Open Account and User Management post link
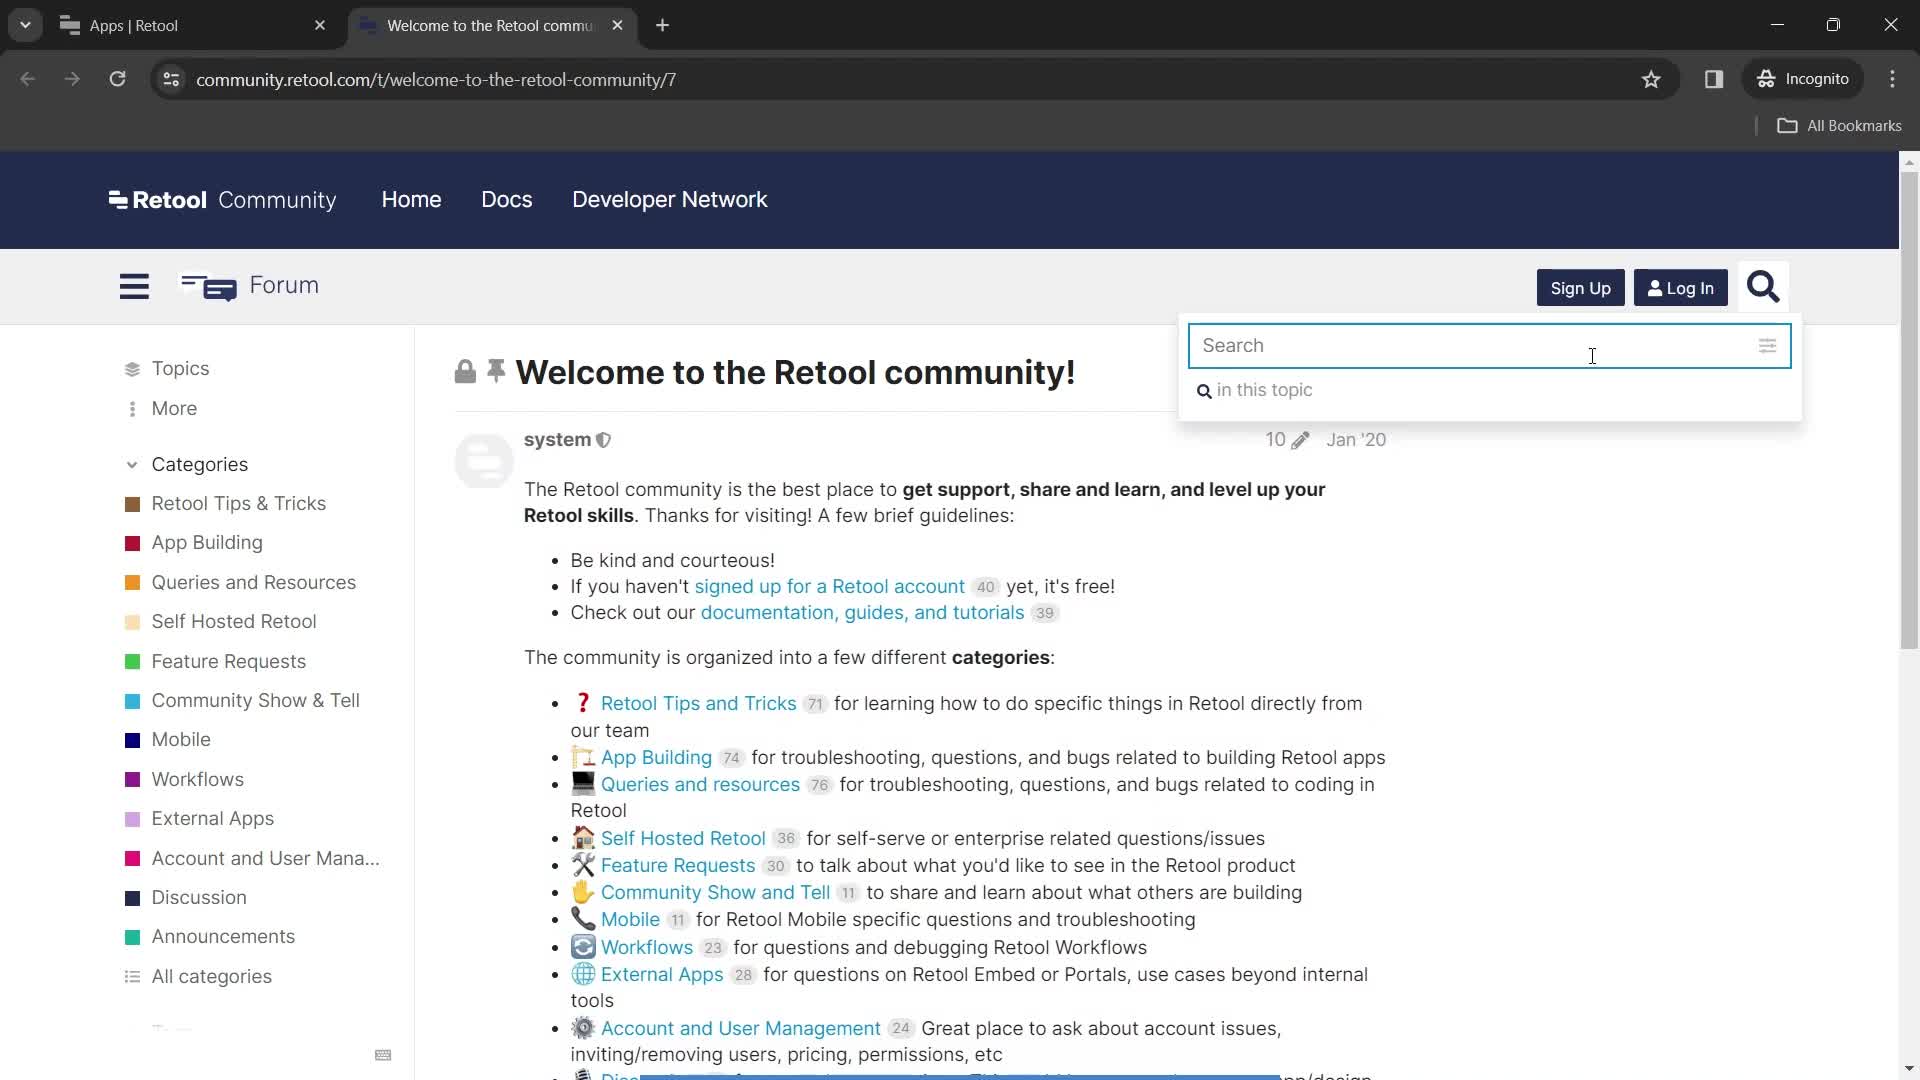The height and width of the screenshot is (1080, 1920). tap(740, 1029)
